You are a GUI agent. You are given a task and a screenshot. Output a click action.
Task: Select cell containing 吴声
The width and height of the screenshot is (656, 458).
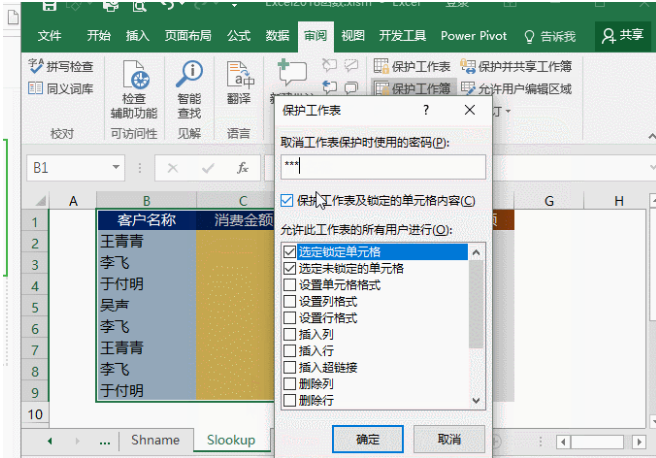point(146,305)
